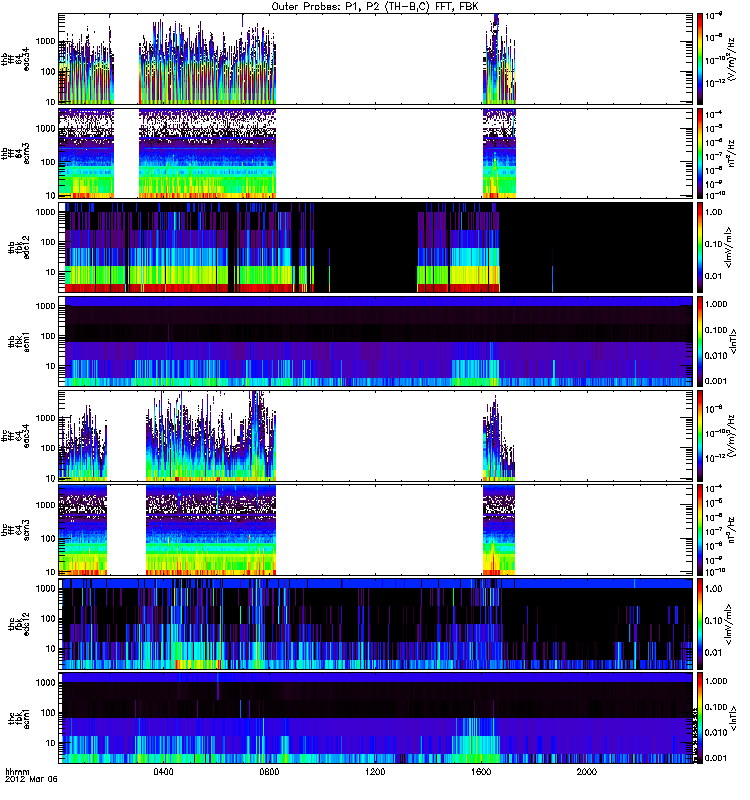The width and height of the screenshot is (750, 800).
Task: Select the thb fff eac34 color bar
Action: [x=700, y=59]
